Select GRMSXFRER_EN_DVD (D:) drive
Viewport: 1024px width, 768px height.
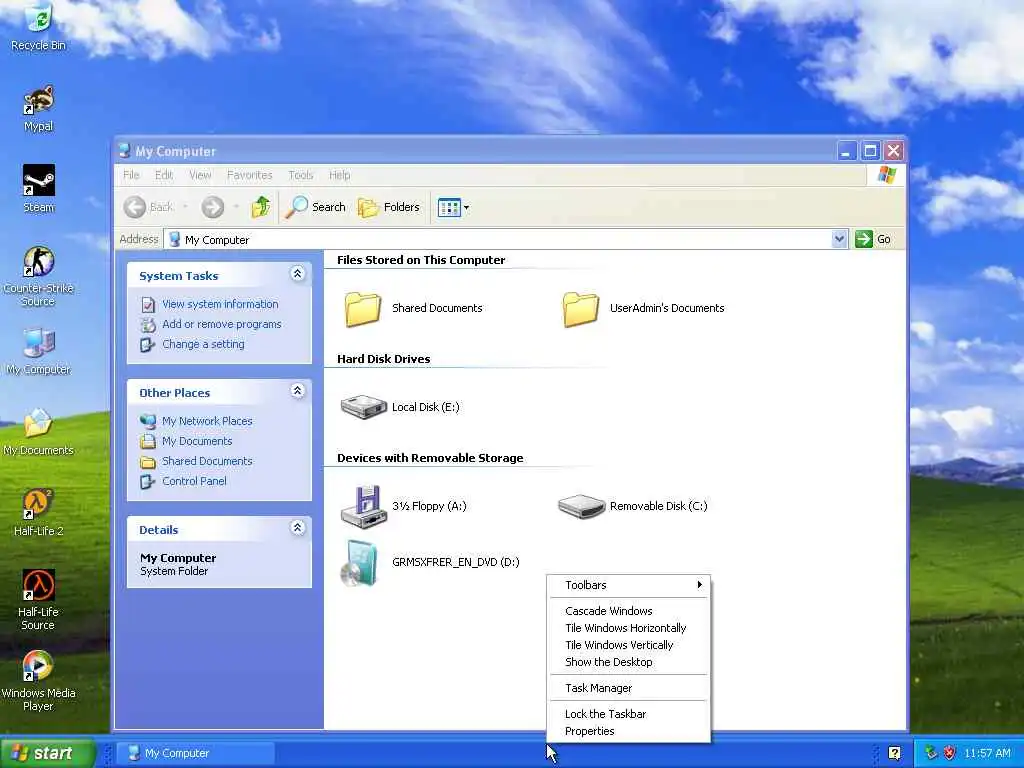pos(430,562)
